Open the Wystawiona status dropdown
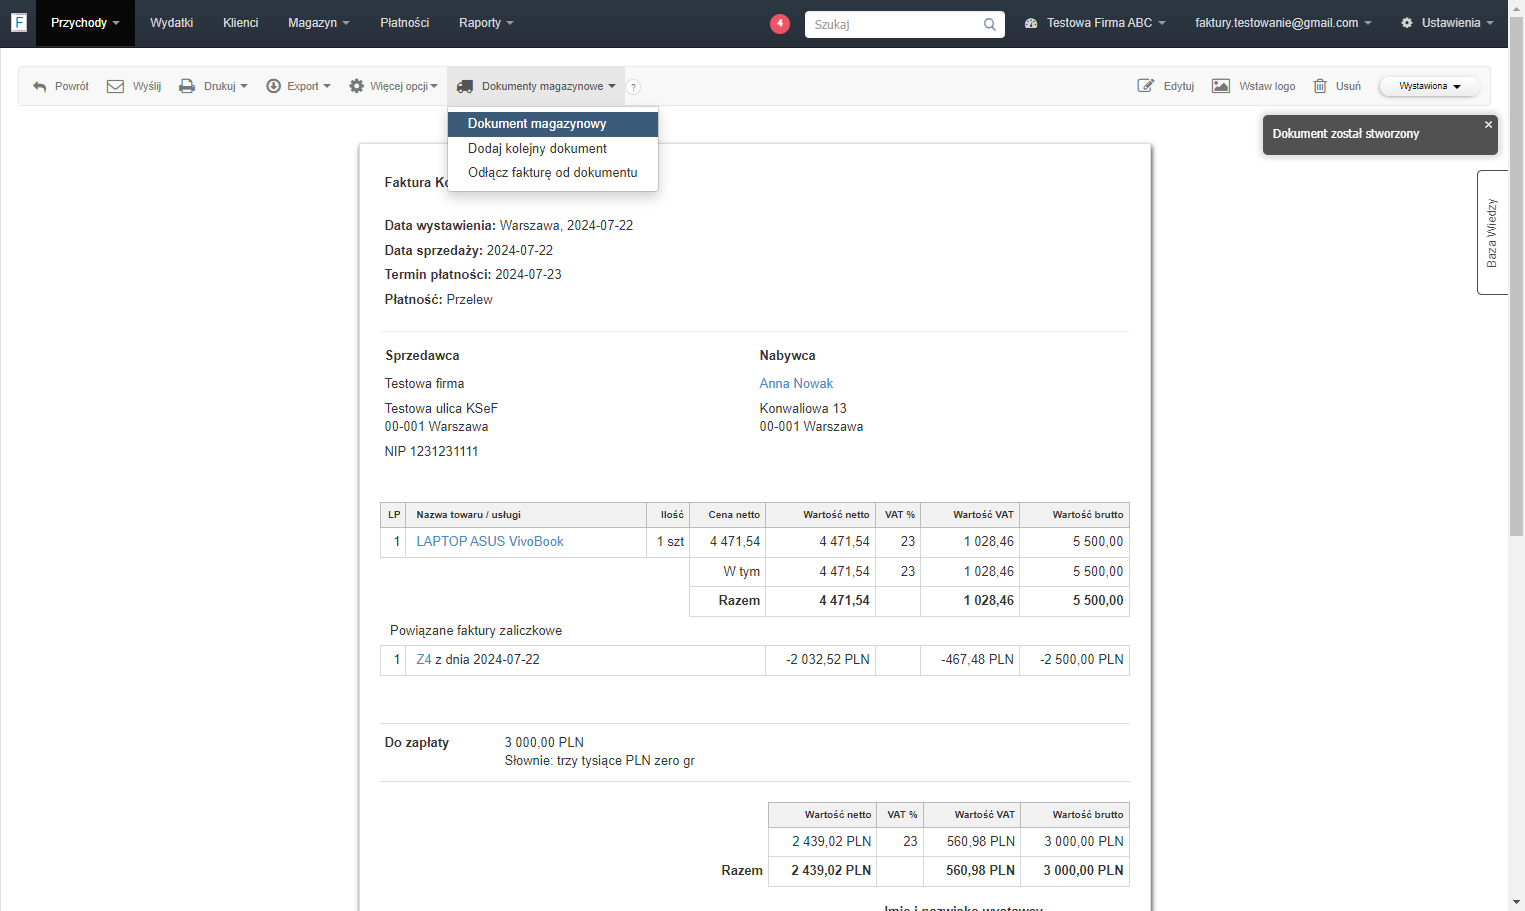 (1430, 87)
